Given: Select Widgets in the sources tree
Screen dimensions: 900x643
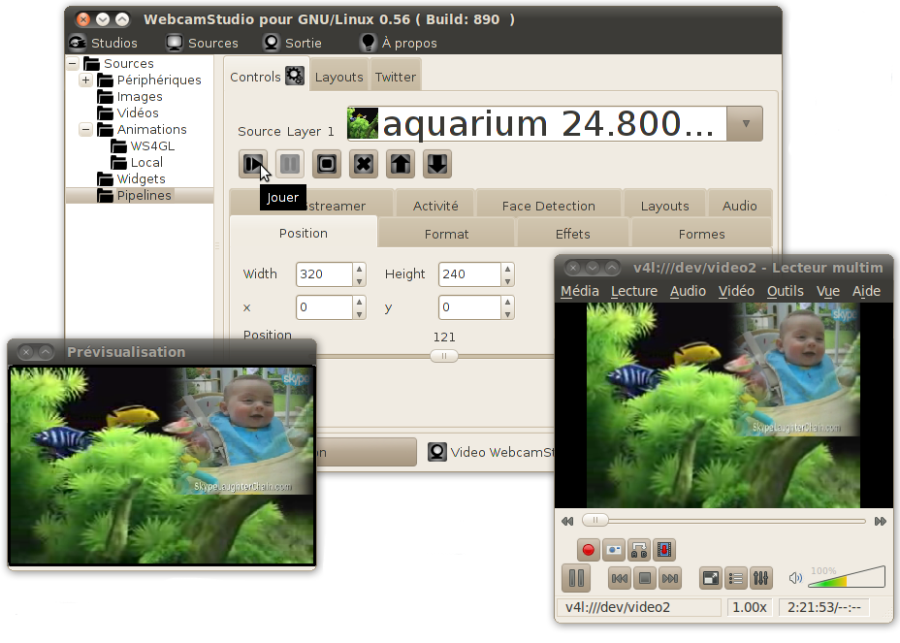Looking at the screenshot, I should tap(141, 179).
